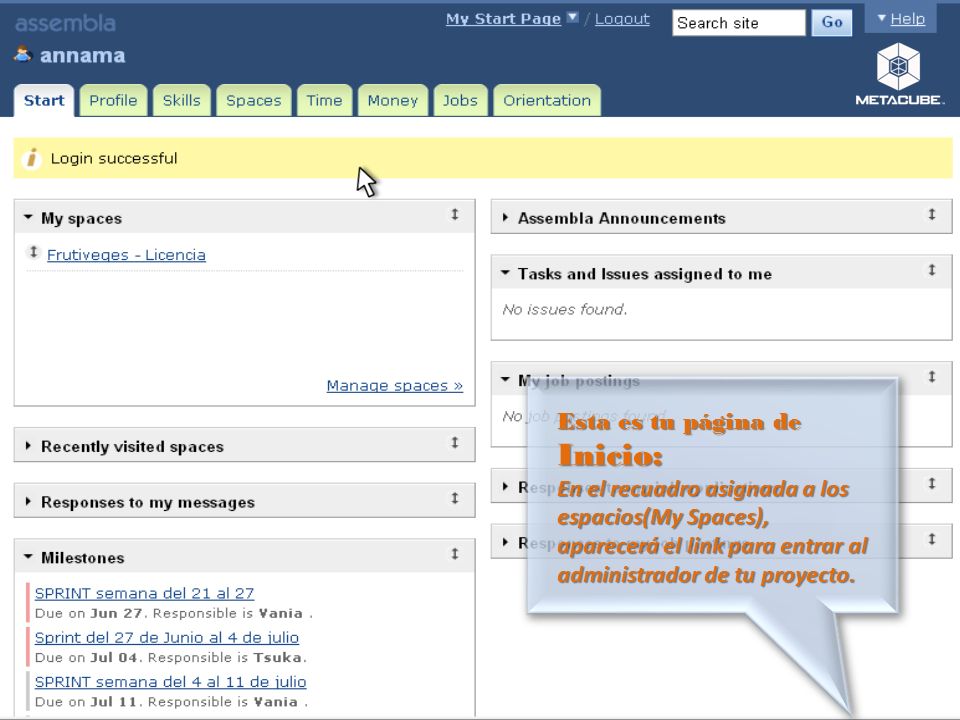
Task: Expand the Assembla Announcements panel
Action: 505,217
